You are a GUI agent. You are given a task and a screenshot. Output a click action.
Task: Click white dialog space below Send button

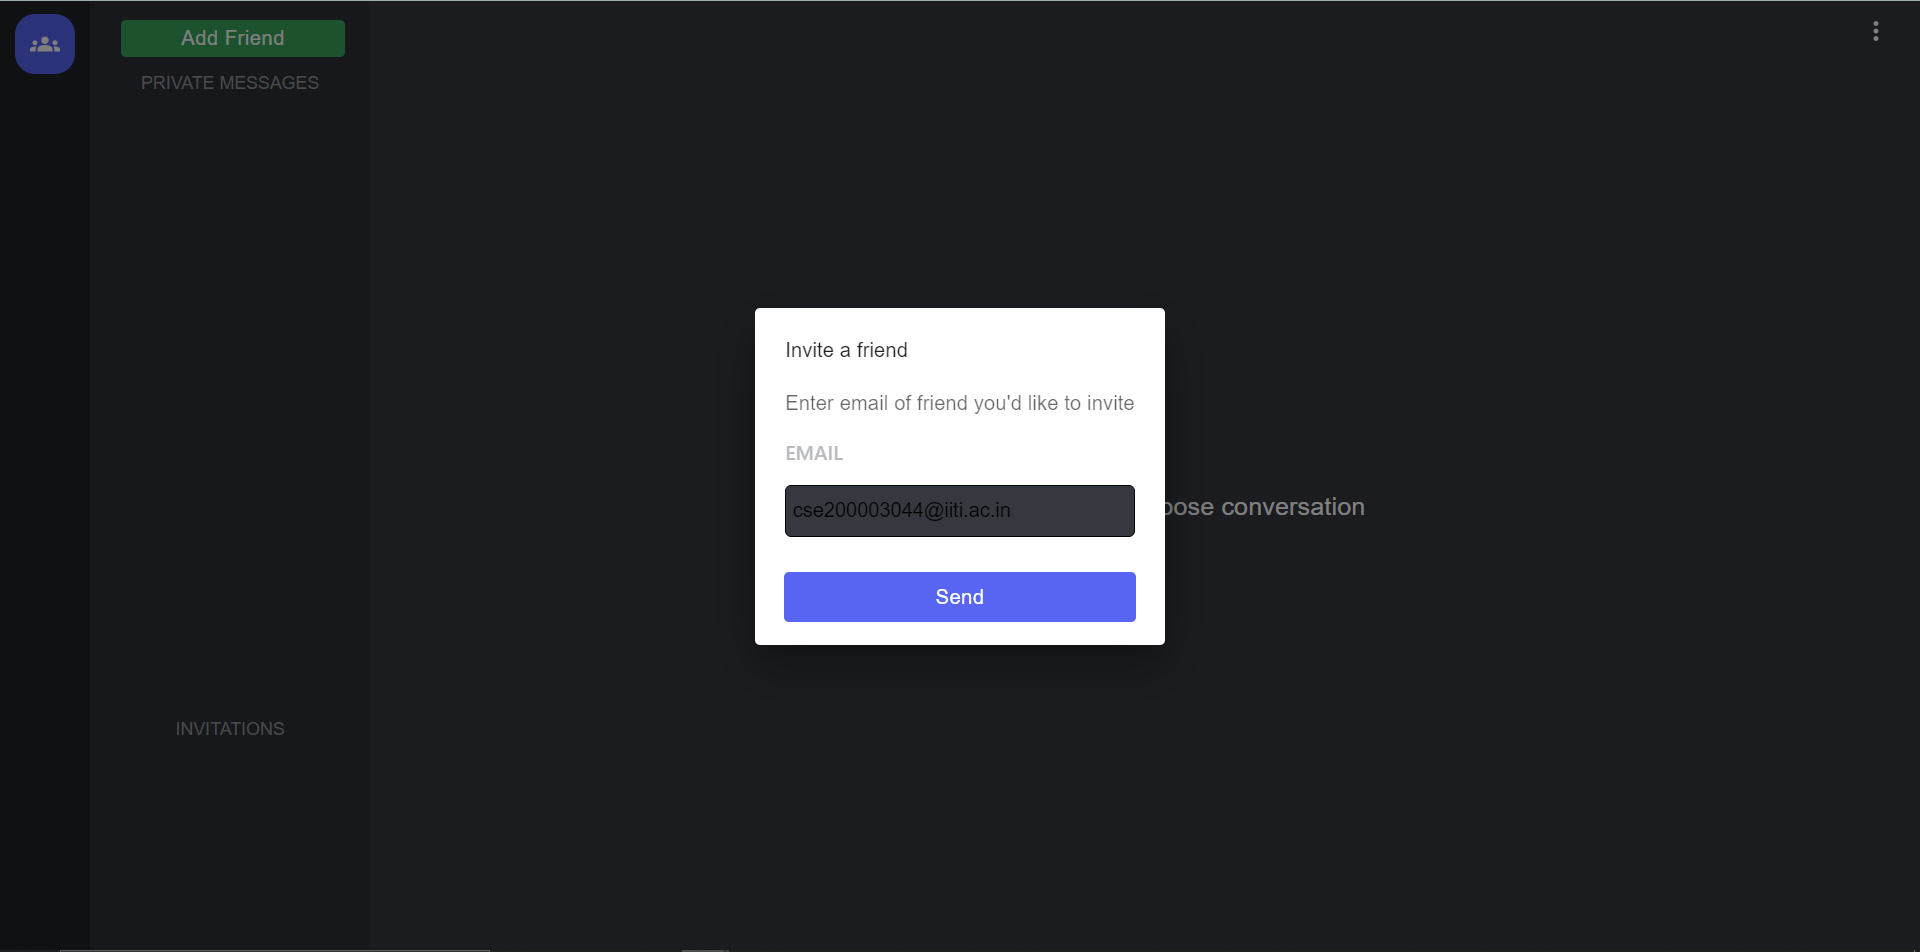point(960,634)
